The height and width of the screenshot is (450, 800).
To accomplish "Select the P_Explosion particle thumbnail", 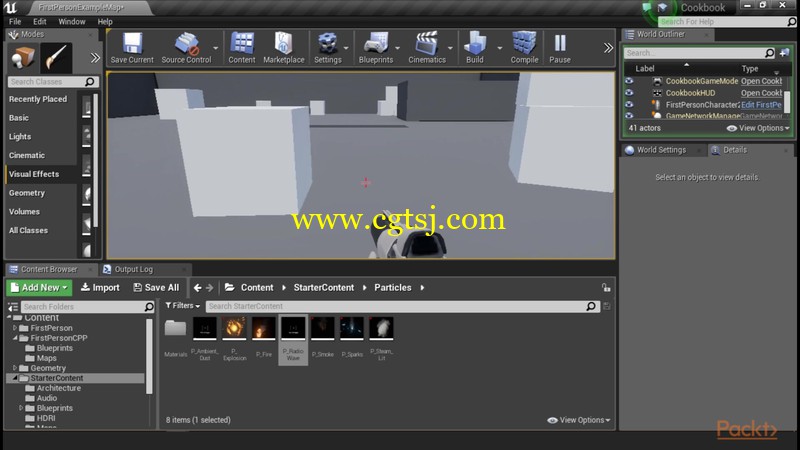I will [234, 328].
